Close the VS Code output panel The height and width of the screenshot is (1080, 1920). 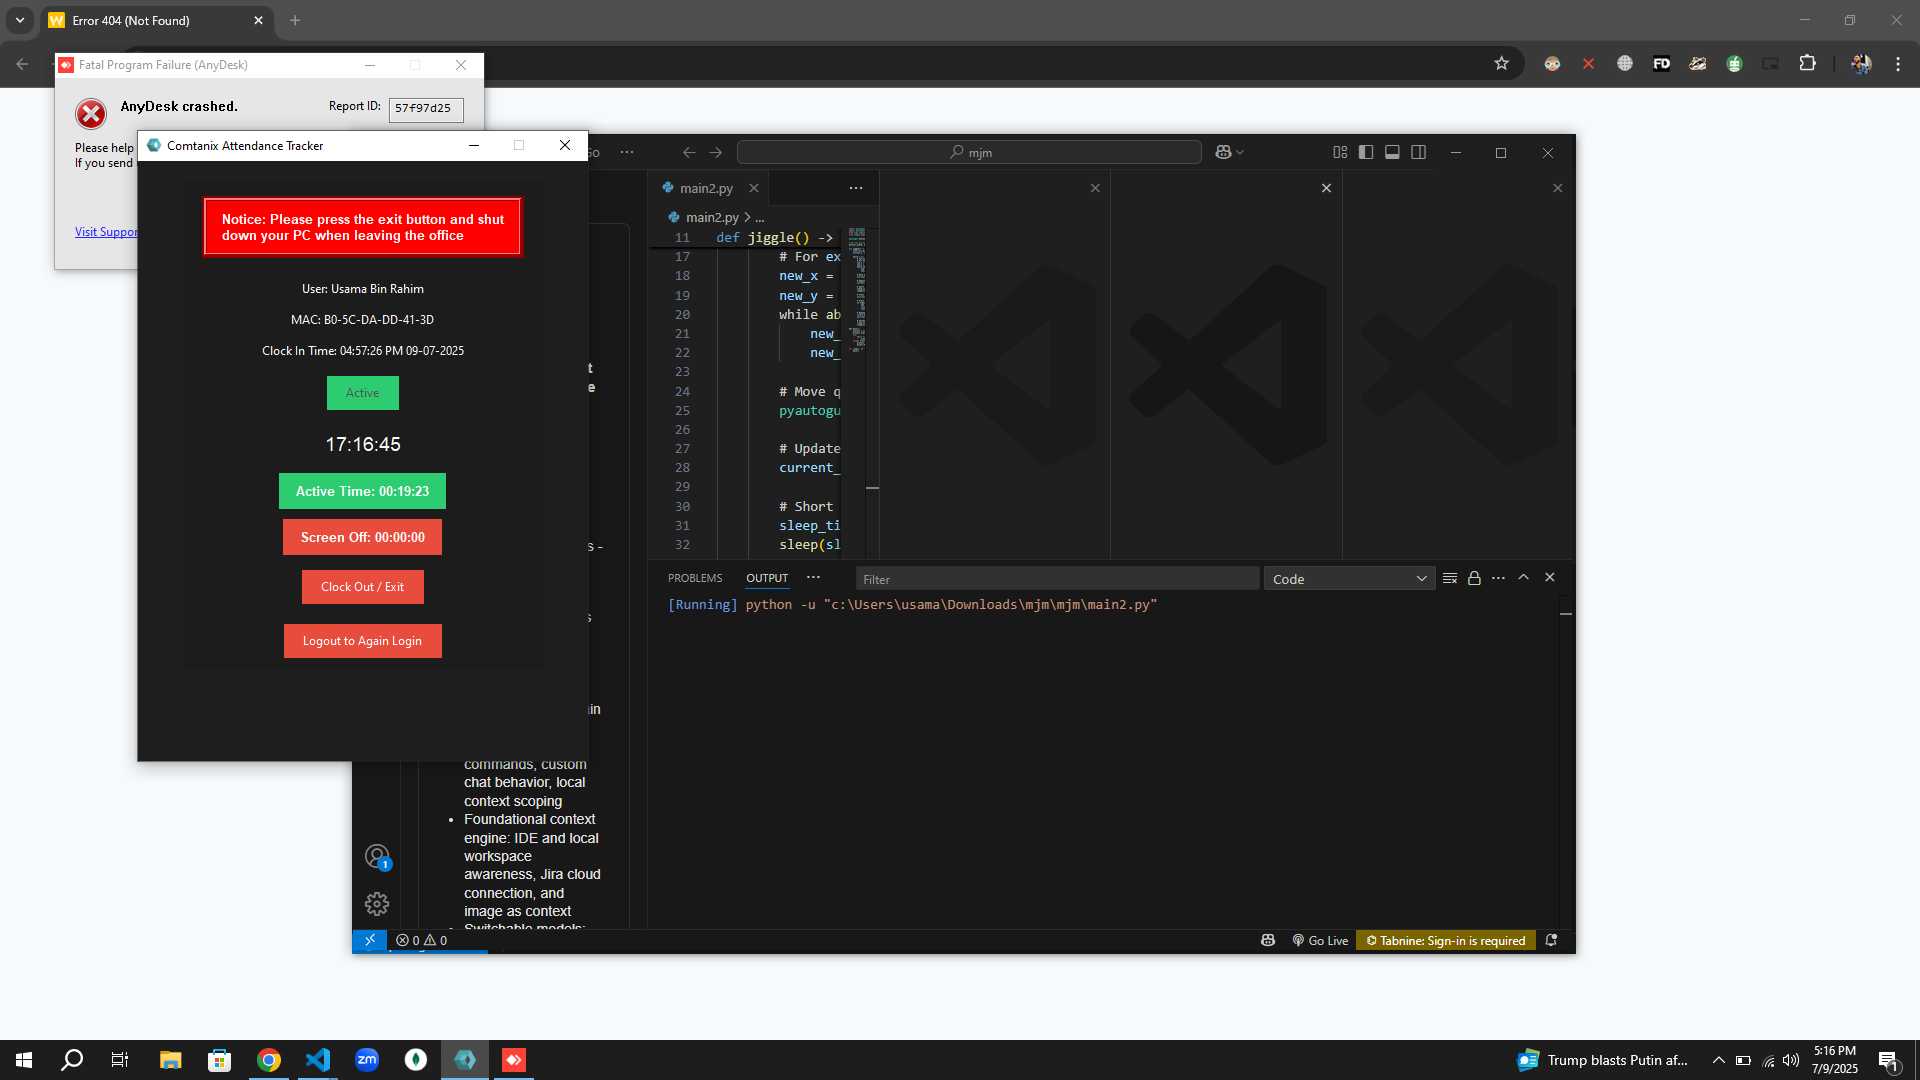point(1550,578)
